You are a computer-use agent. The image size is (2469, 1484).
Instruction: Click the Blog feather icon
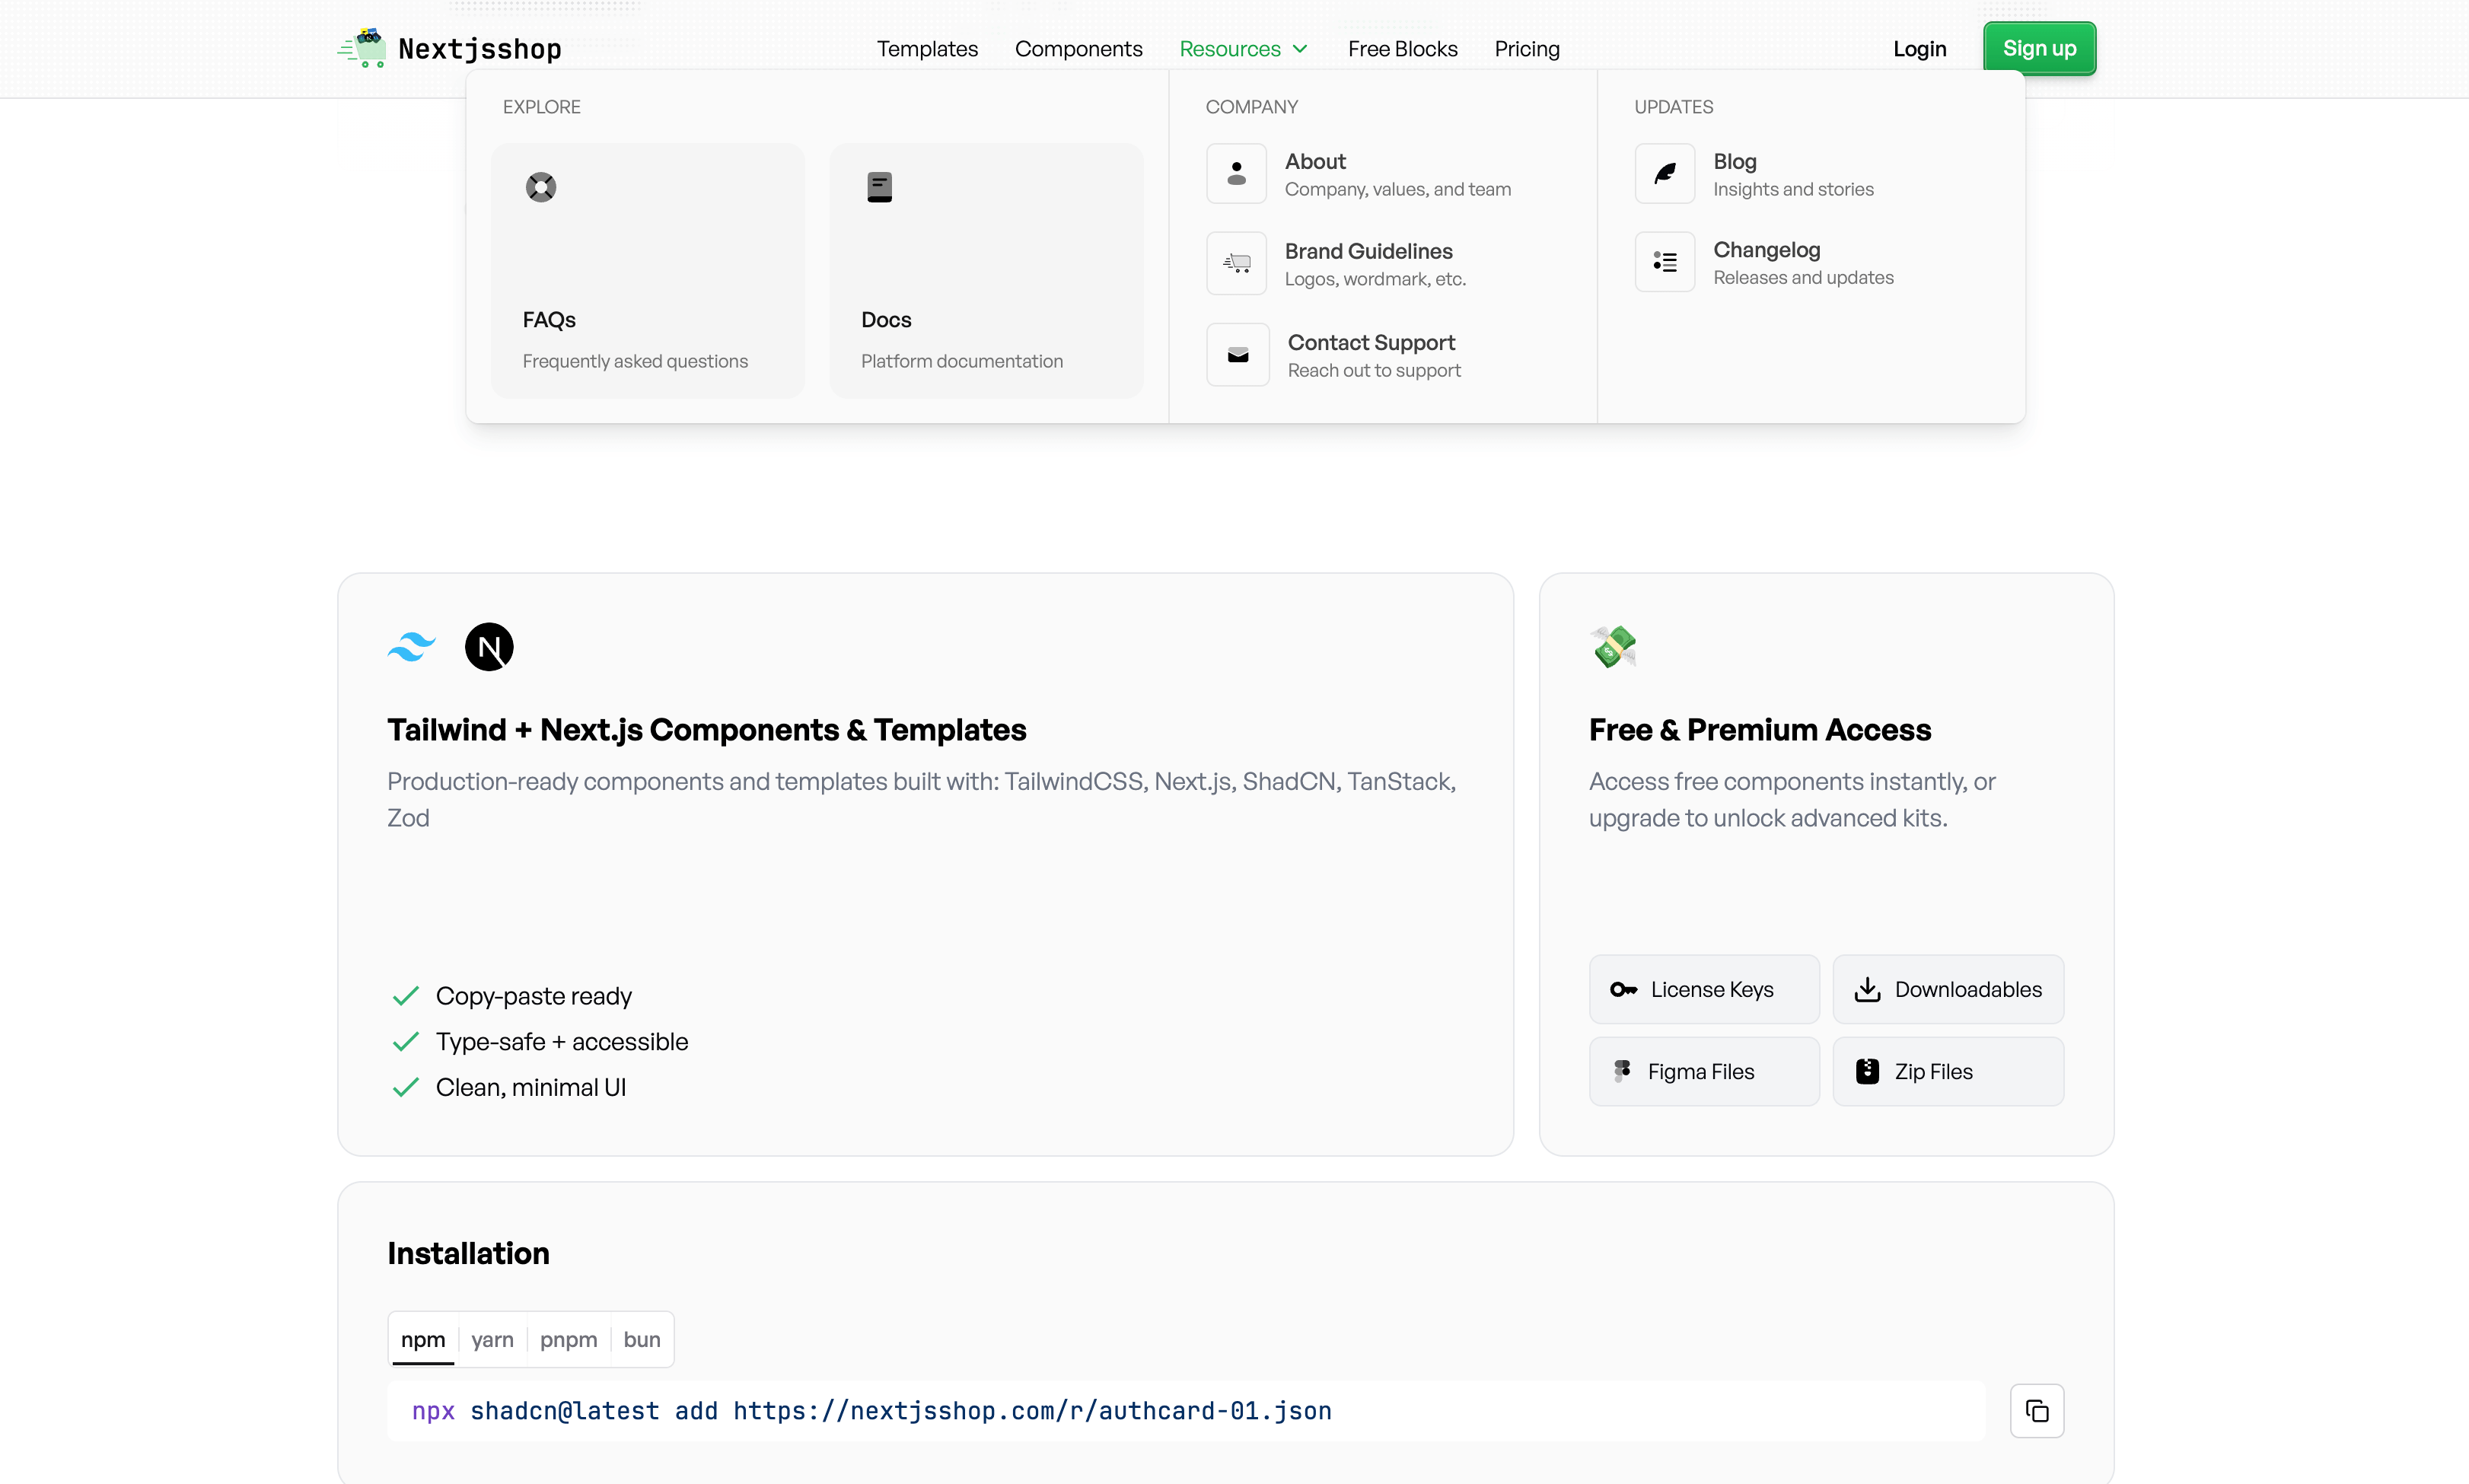tap(1665, 174)
